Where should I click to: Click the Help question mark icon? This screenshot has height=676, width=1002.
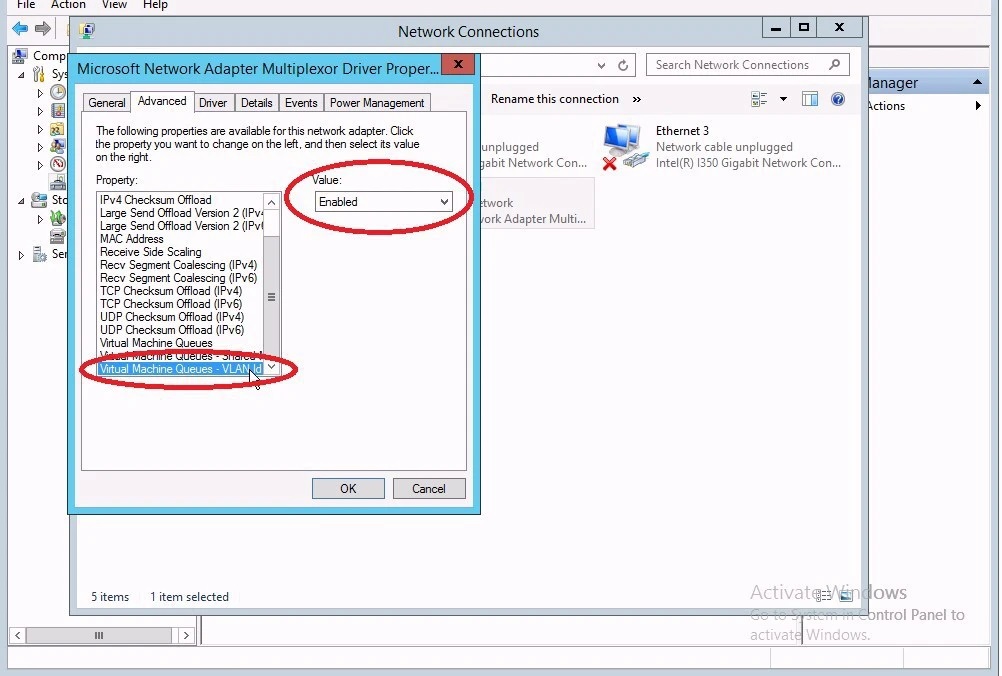tap(837, 99)
